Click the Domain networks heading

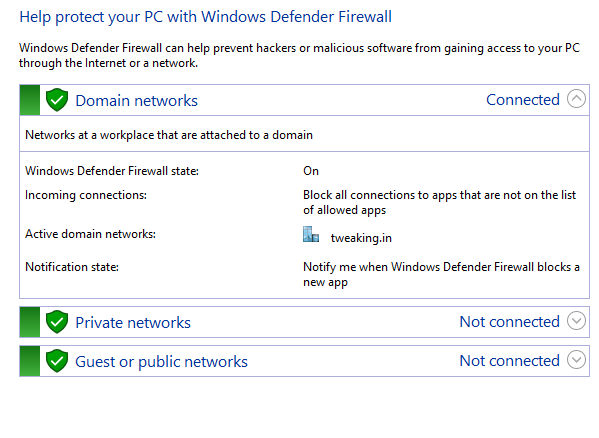(136, 101)
